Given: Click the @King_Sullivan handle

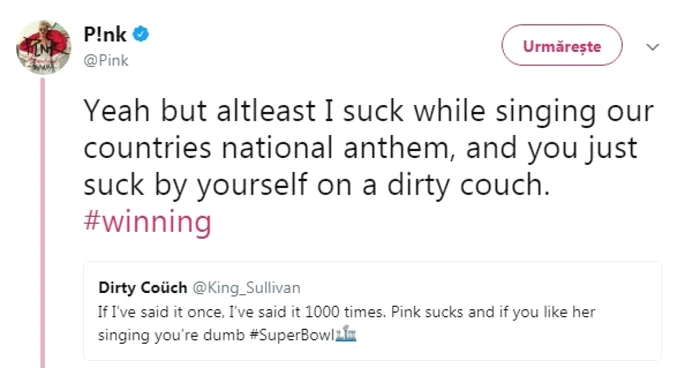Looking at the screenshot, I should 246,288.
